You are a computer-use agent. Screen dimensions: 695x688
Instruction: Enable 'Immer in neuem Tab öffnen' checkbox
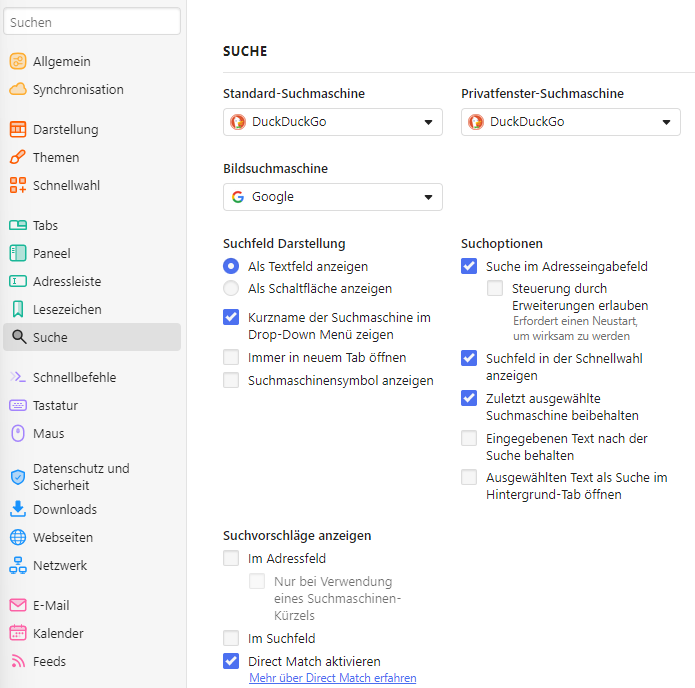click(x=231, y=357)
